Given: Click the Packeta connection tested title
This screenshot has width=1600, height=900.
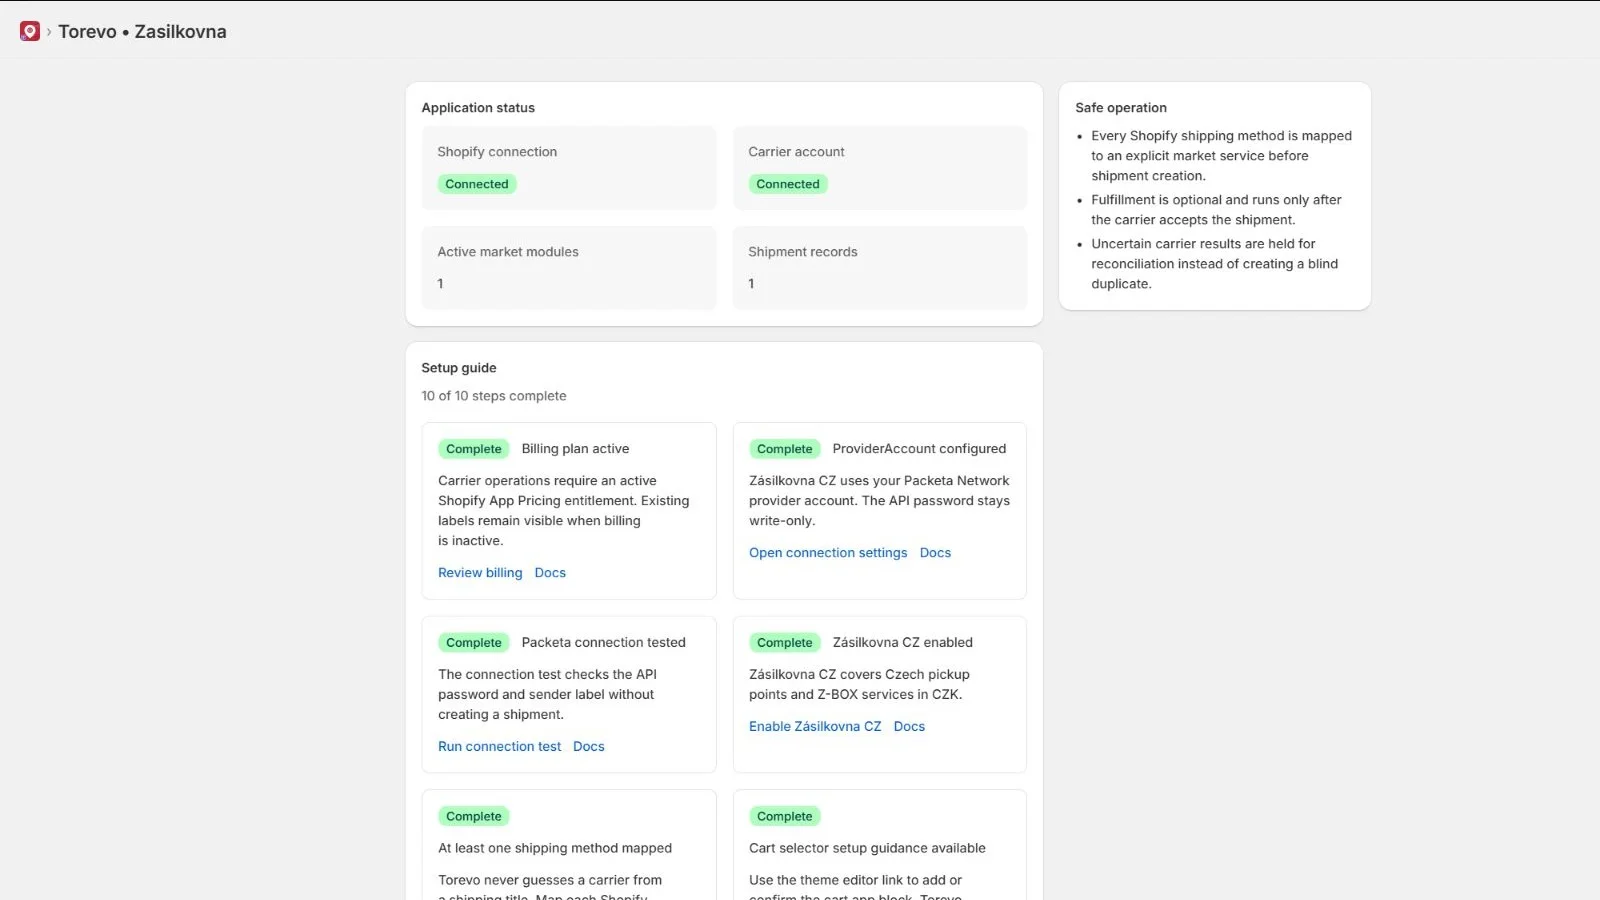Looking at the screenshot, I should click(603, 643).
